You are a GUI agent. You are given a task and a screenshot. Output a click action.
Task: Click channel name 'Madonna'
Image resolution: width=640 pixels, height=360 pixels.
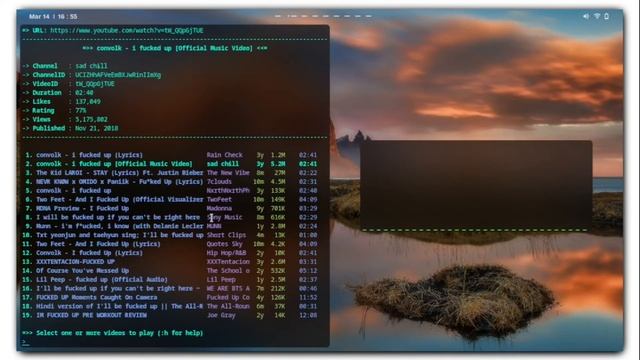(219, 209)
